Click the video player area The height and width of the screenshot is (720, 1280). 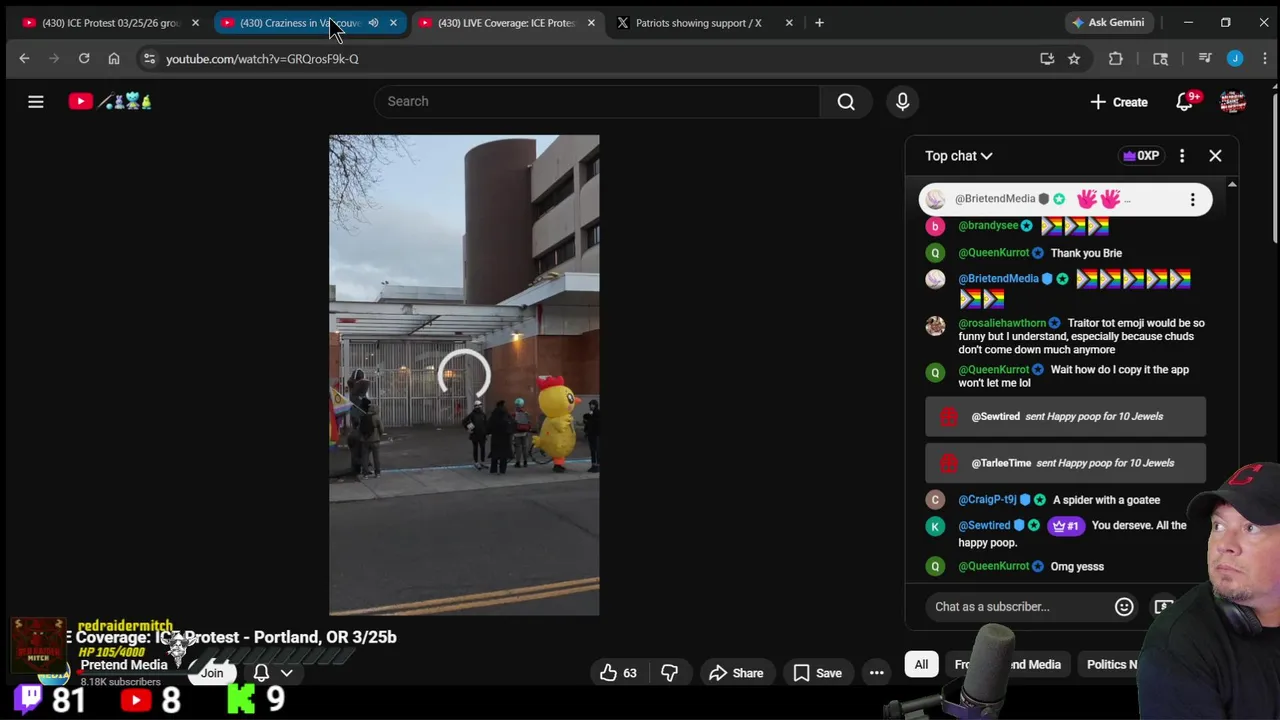pyautogui.click(x=464, y=375)
